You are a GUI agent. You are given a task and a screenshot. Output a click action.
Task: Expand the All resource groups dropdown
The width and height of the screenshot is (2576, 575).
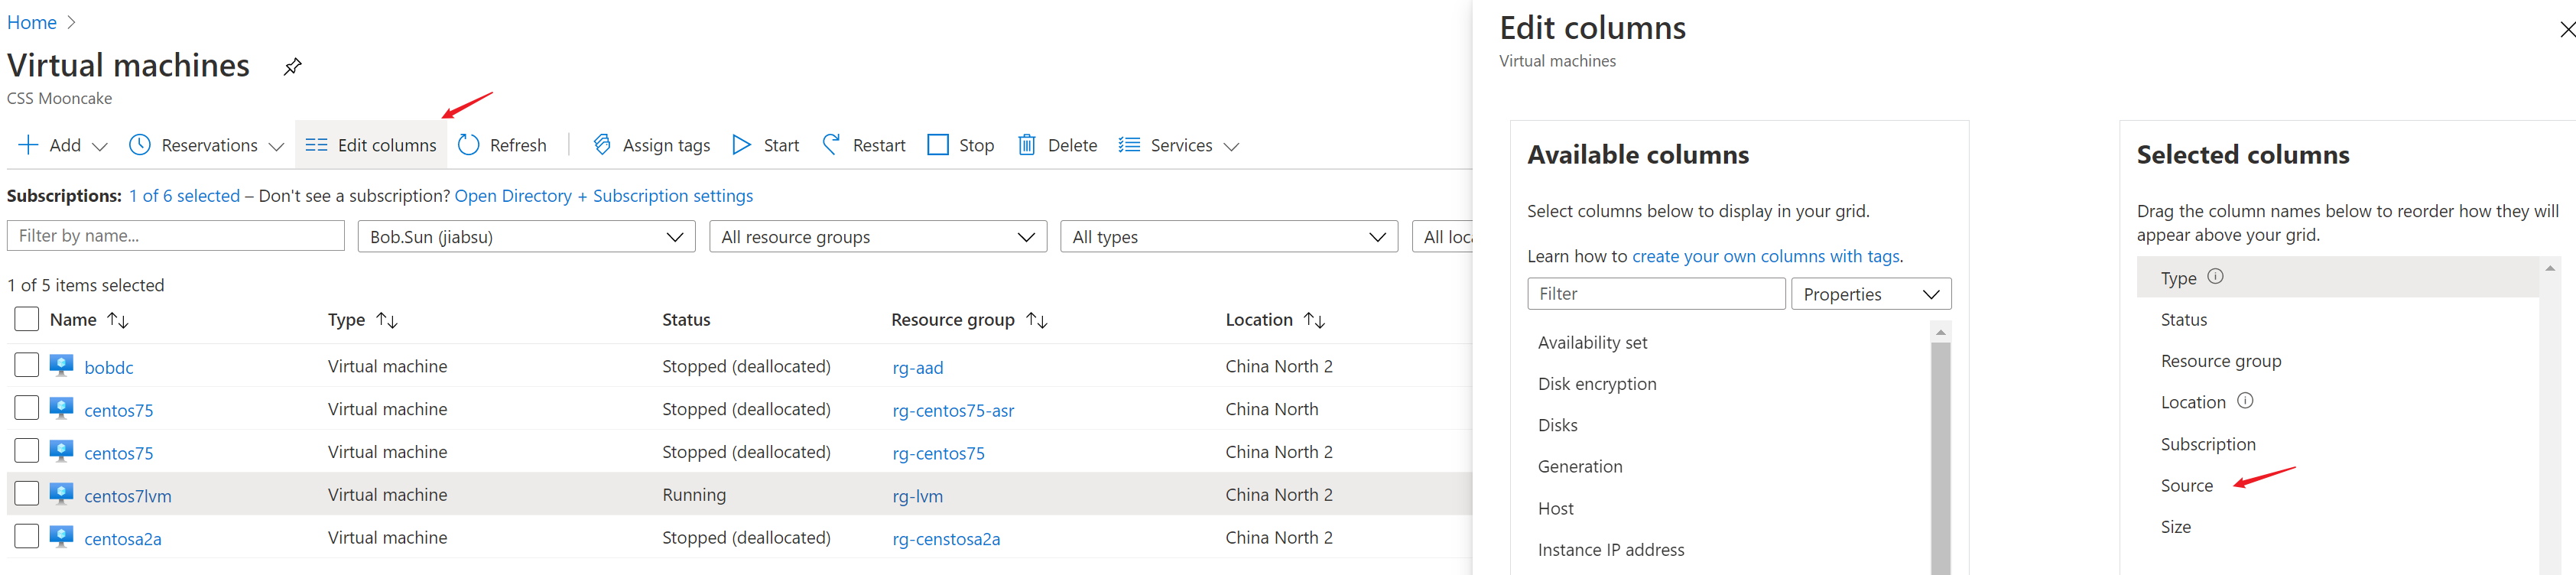[877, 237]
